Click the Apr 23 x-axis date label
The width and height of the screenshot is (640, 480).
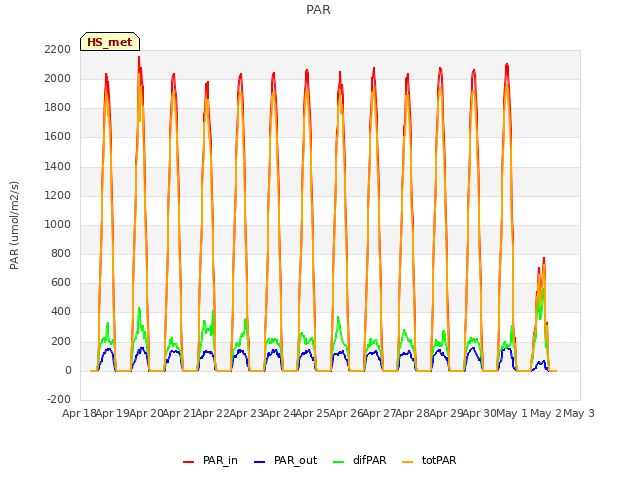click(x=246, y=413)
